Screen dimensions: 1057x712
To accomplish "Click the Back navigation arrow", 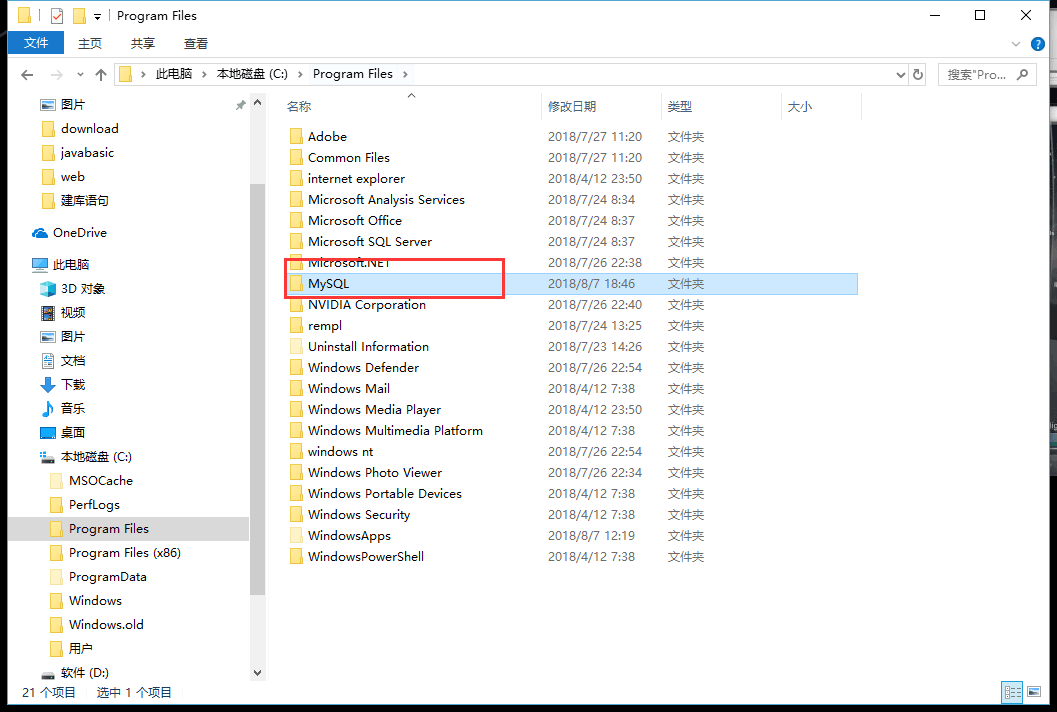I will [27, 75].
